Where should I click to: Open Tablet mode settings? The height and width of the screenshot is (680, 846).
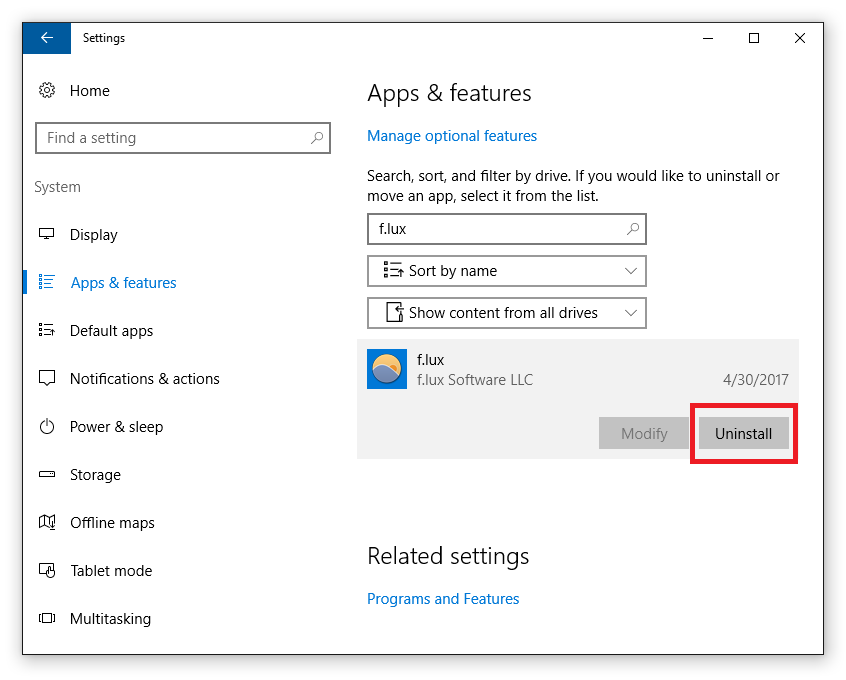coord(111,571)
